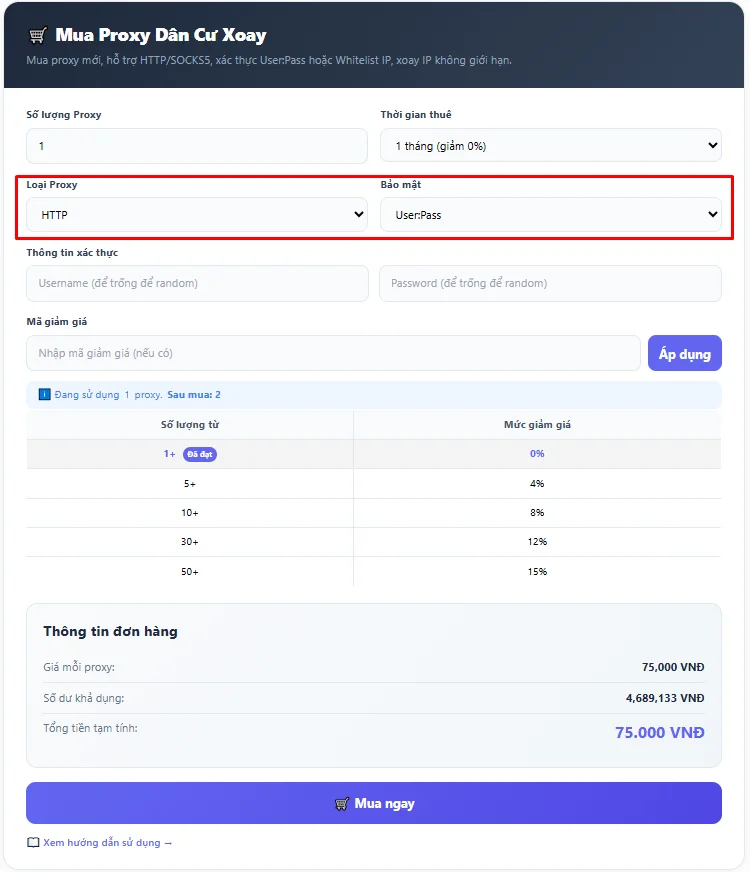Click the Mua ngay purchase button
This screenshot has height=872, width=750.
click(374, 803)
